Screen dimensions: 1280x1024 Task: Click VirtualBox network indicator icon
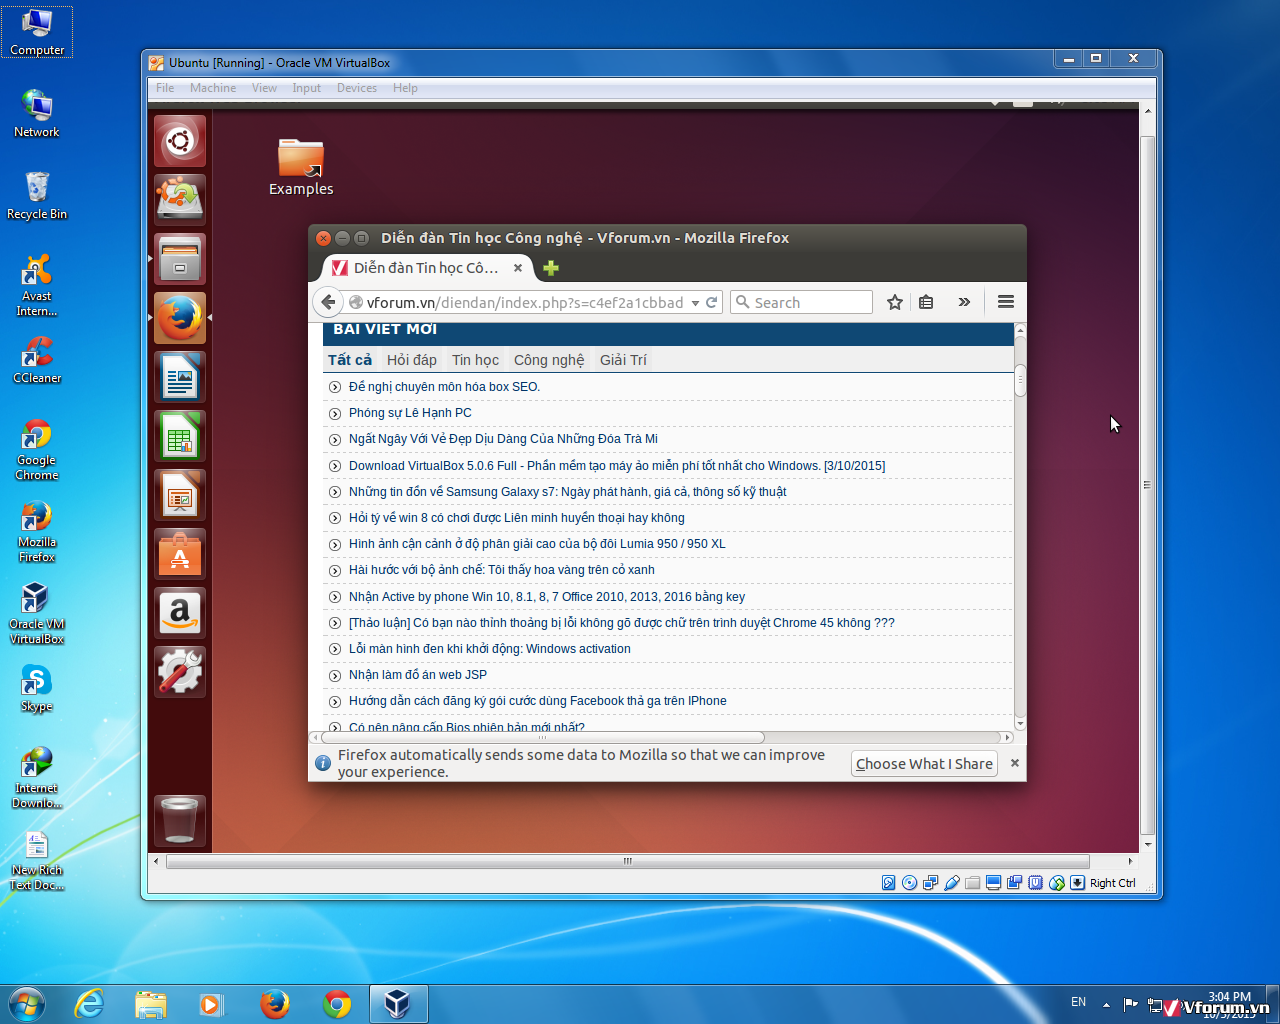[930, 883]
